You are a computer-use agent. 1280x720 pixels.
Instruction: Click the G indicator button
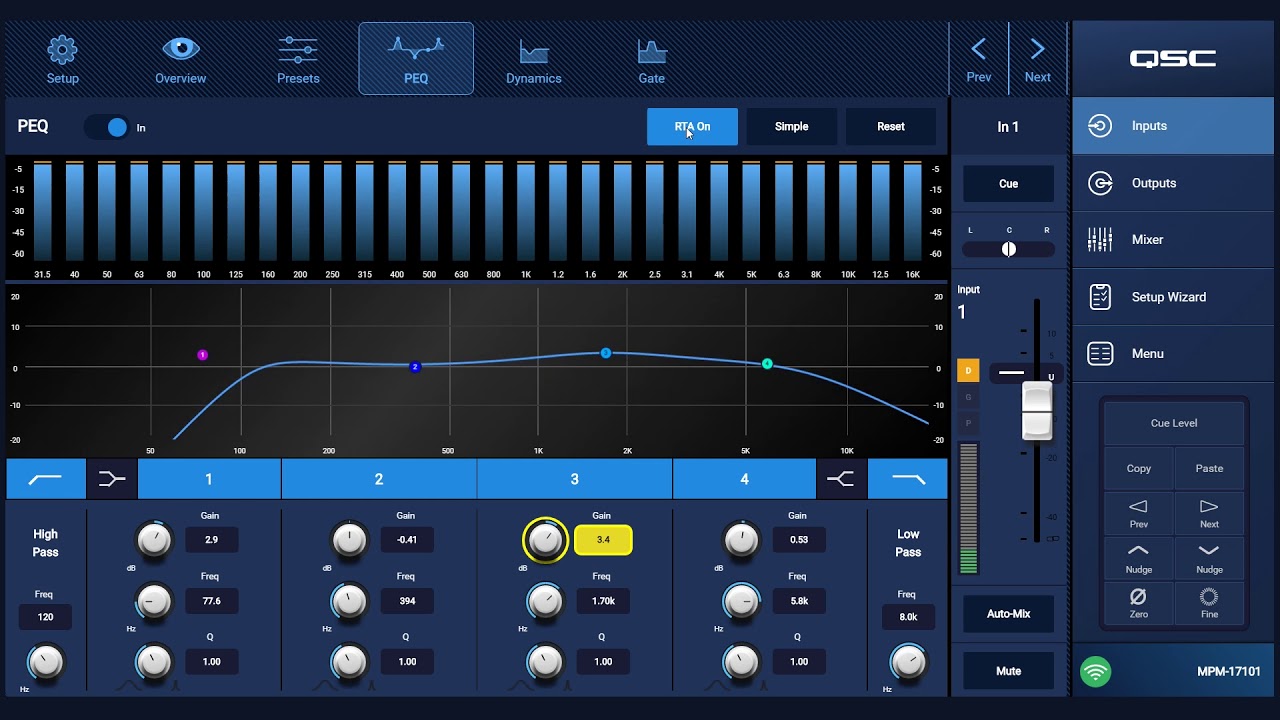tap(968, 397)
